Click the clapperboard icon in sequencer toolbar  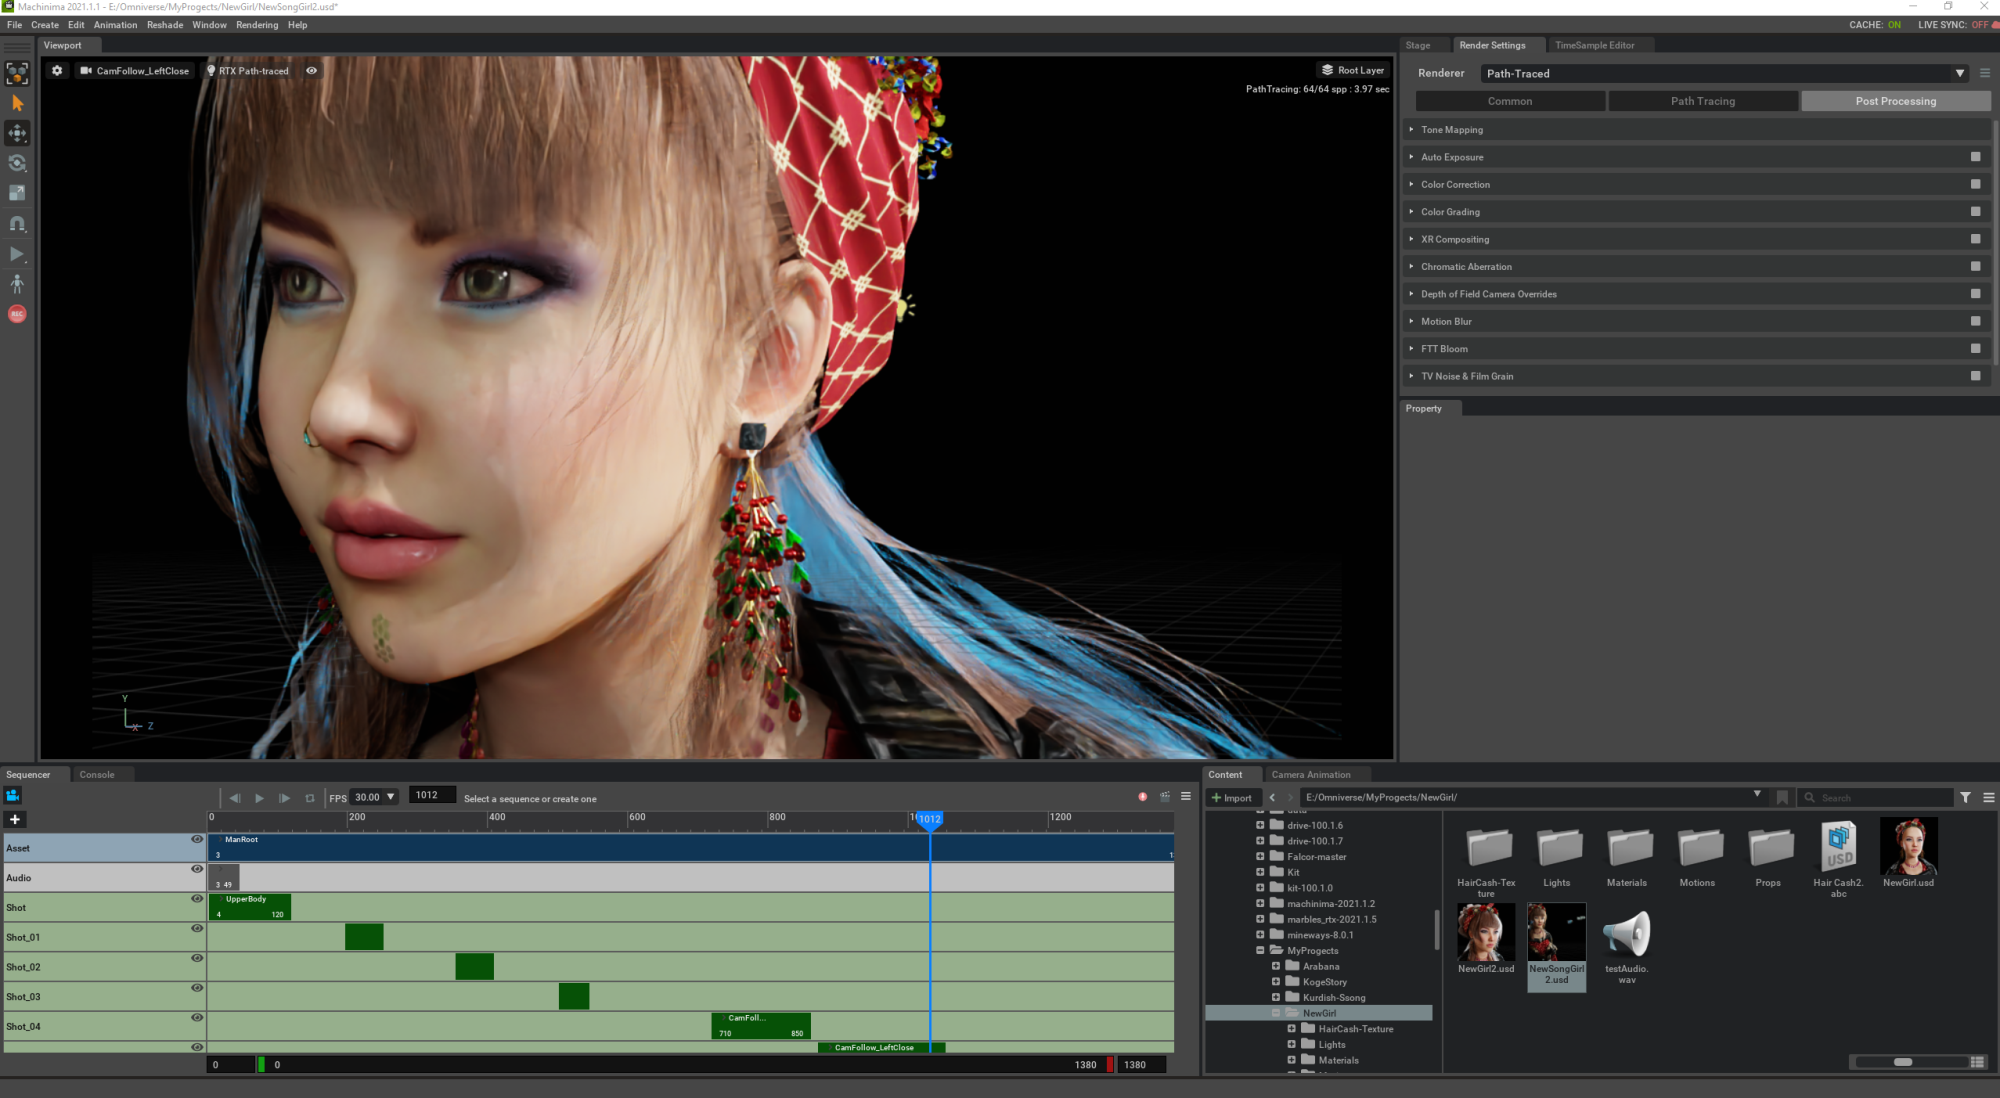(1165, 797)
